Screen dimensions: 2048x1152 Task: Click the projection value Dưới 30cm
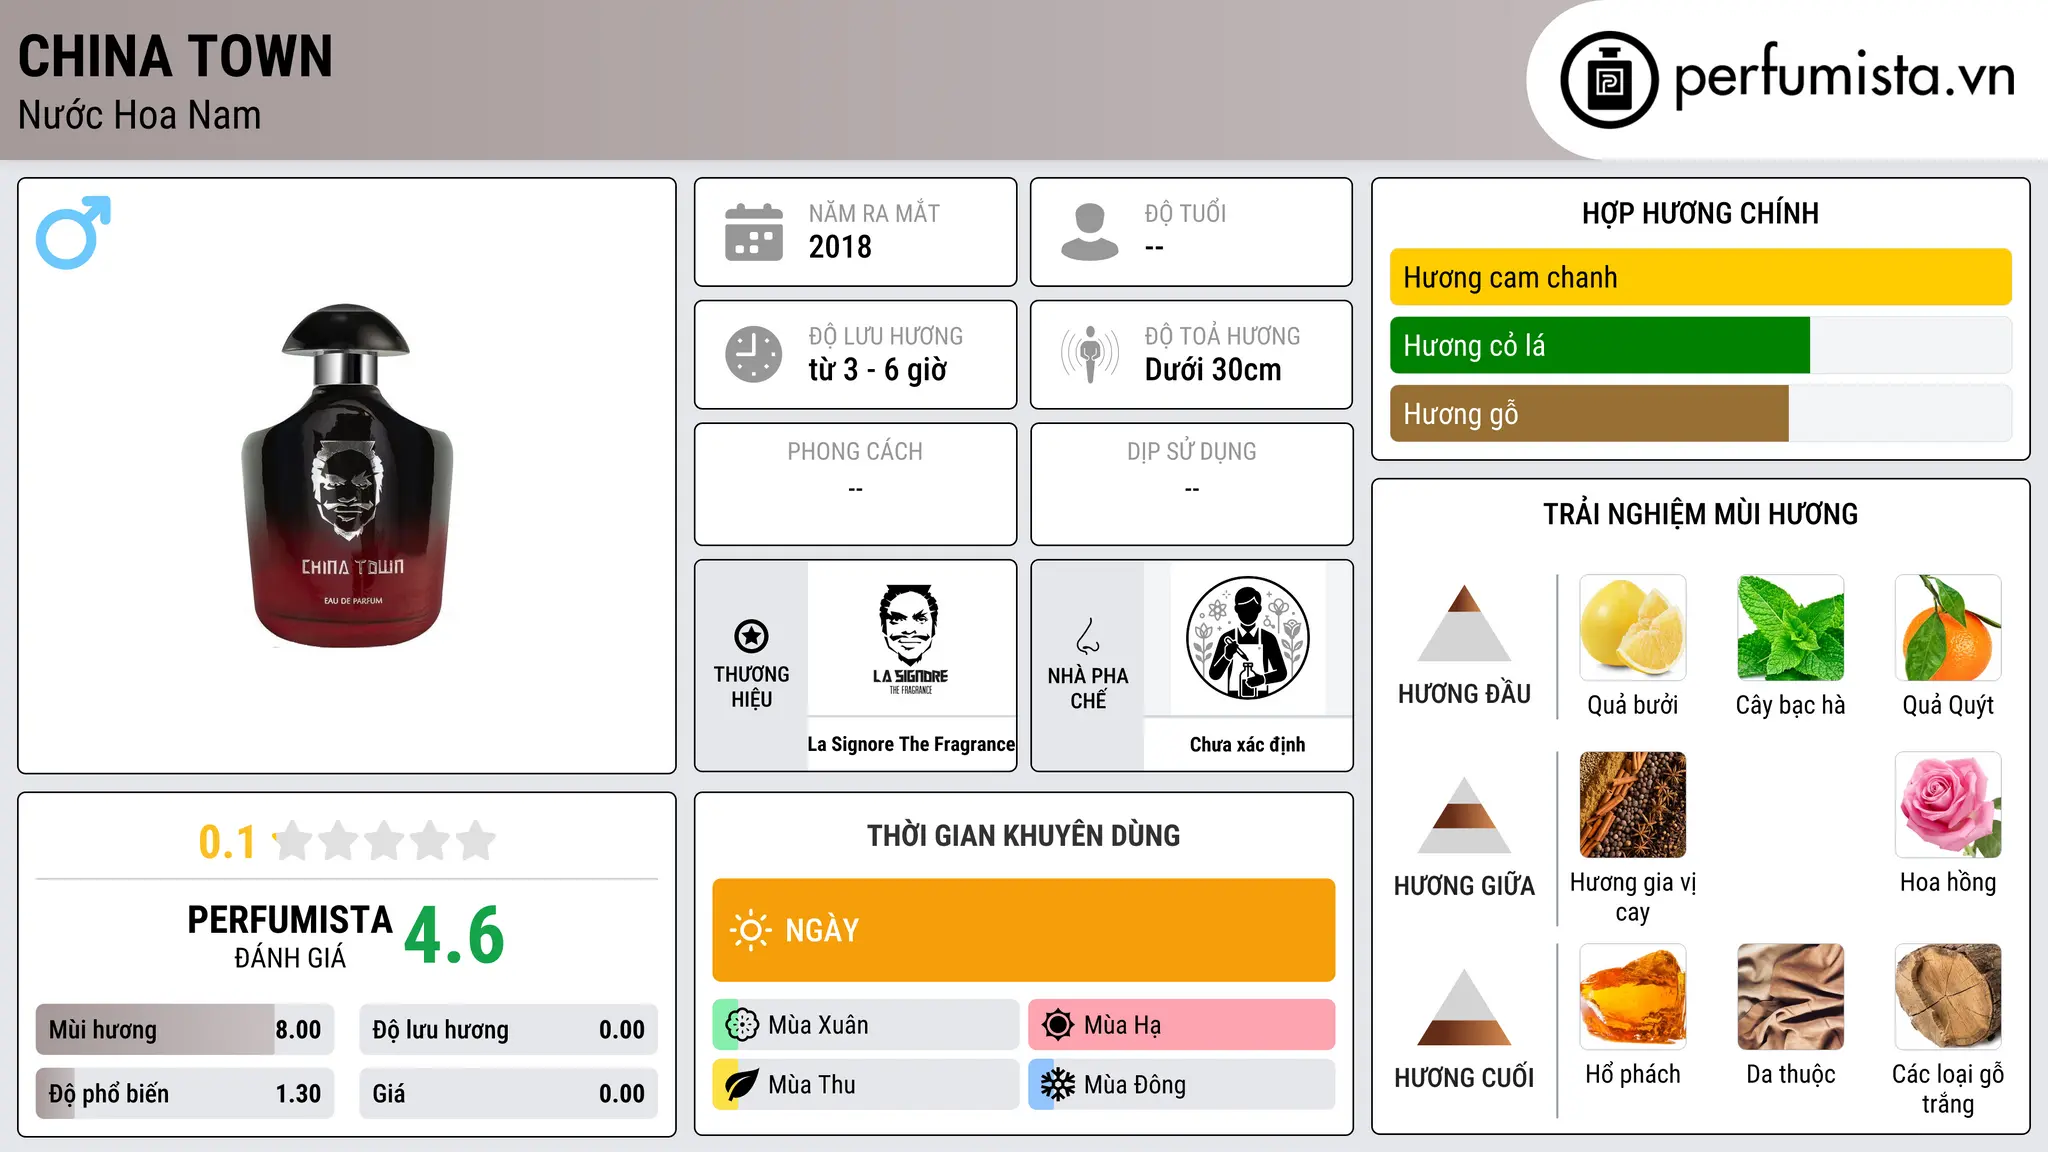click(x=1212, y=370)
